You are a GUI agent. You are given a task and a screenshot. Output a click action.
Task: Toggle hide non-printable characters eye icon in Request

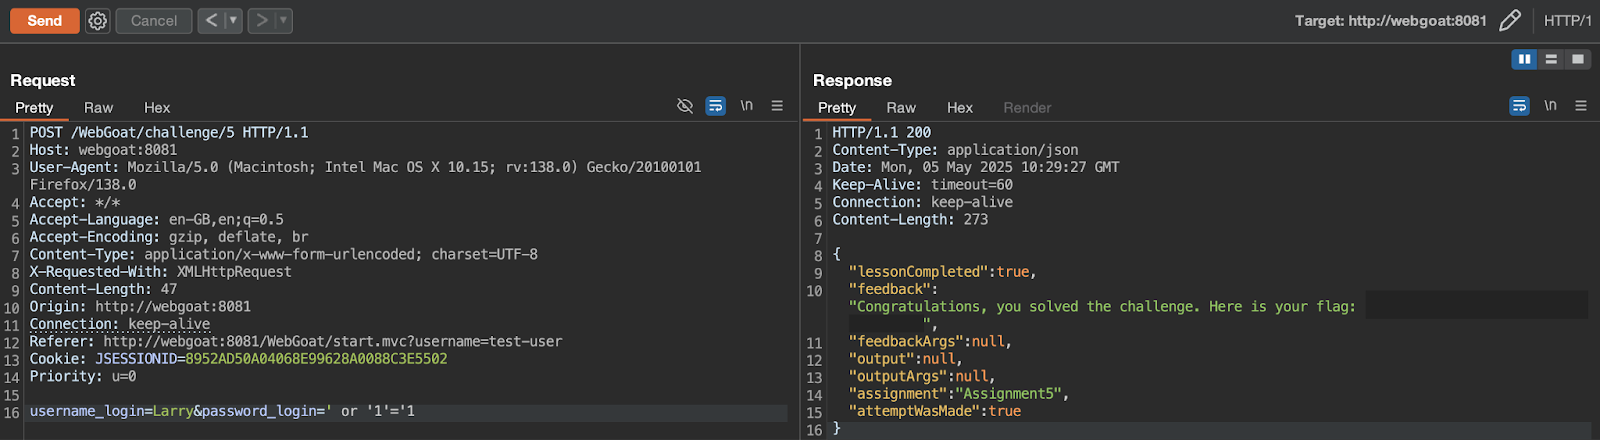685,105
